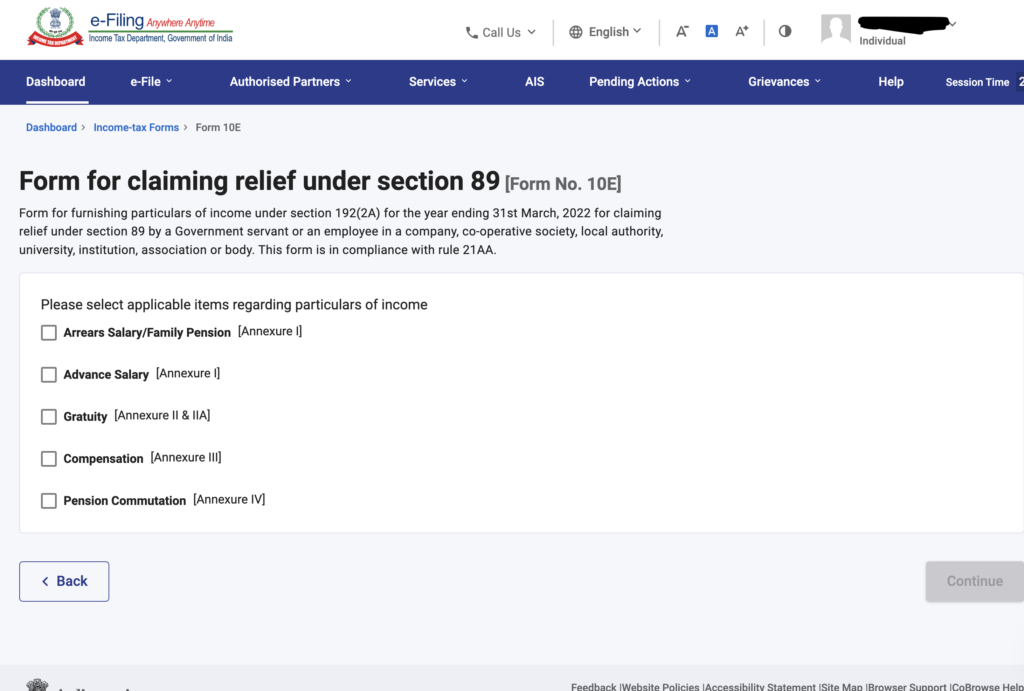Open the Authorised Partners dropdown
The width and height of the screenshot is (1024, 691).
[290, 82]
